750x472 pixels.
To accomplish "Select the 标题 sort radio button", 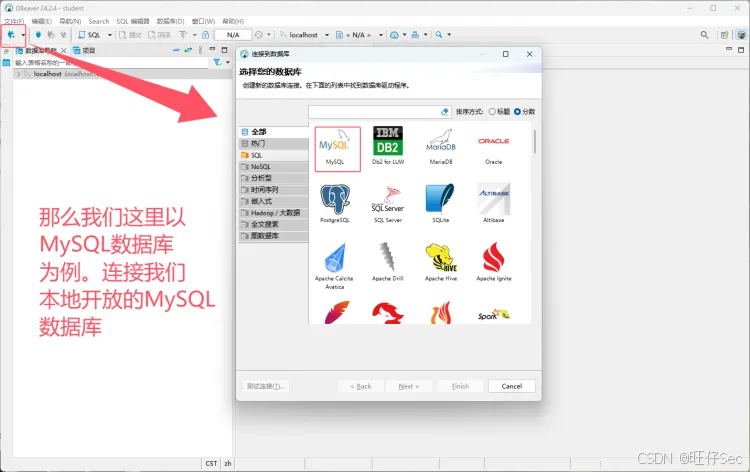I will [x=492, y=111].
